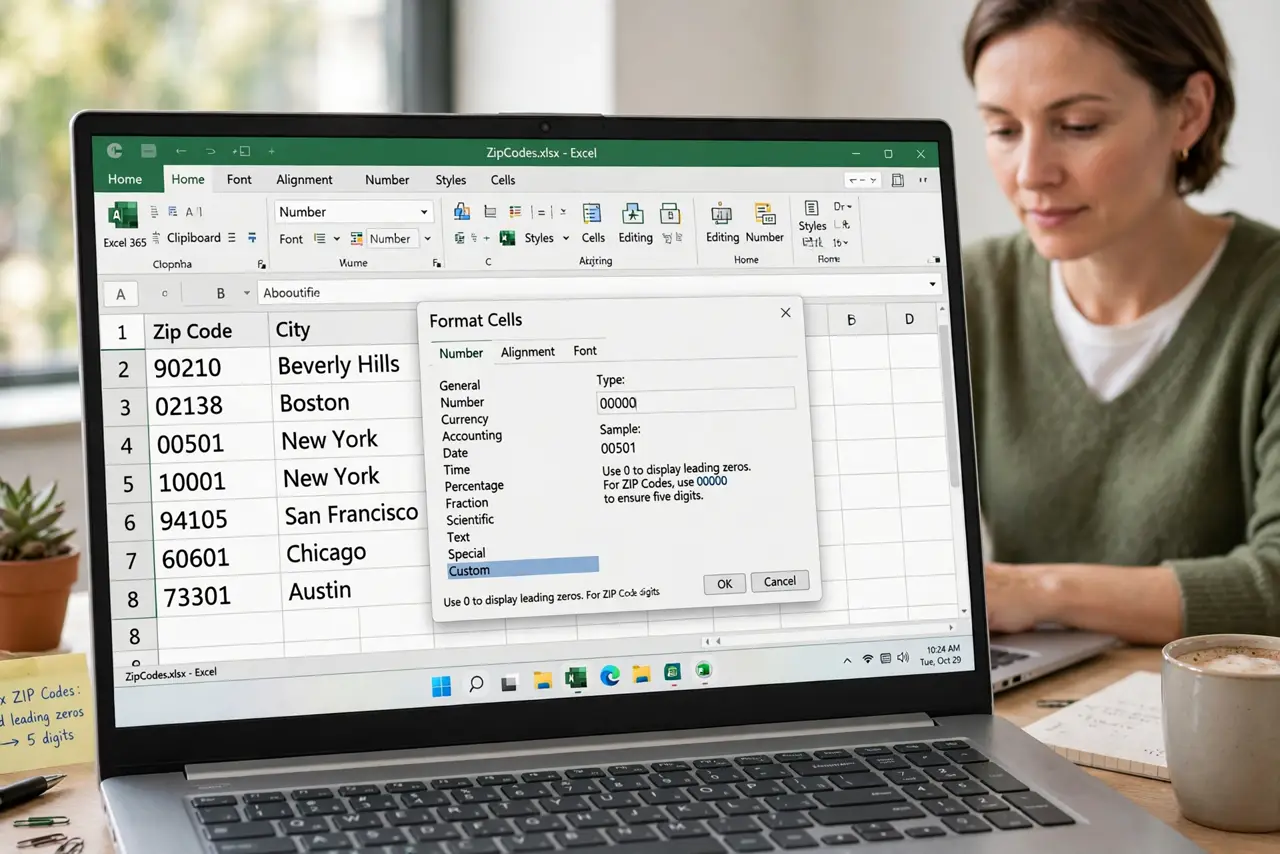
Task: Select the Beverly Hills cell
Action: [x=344, y=365]
